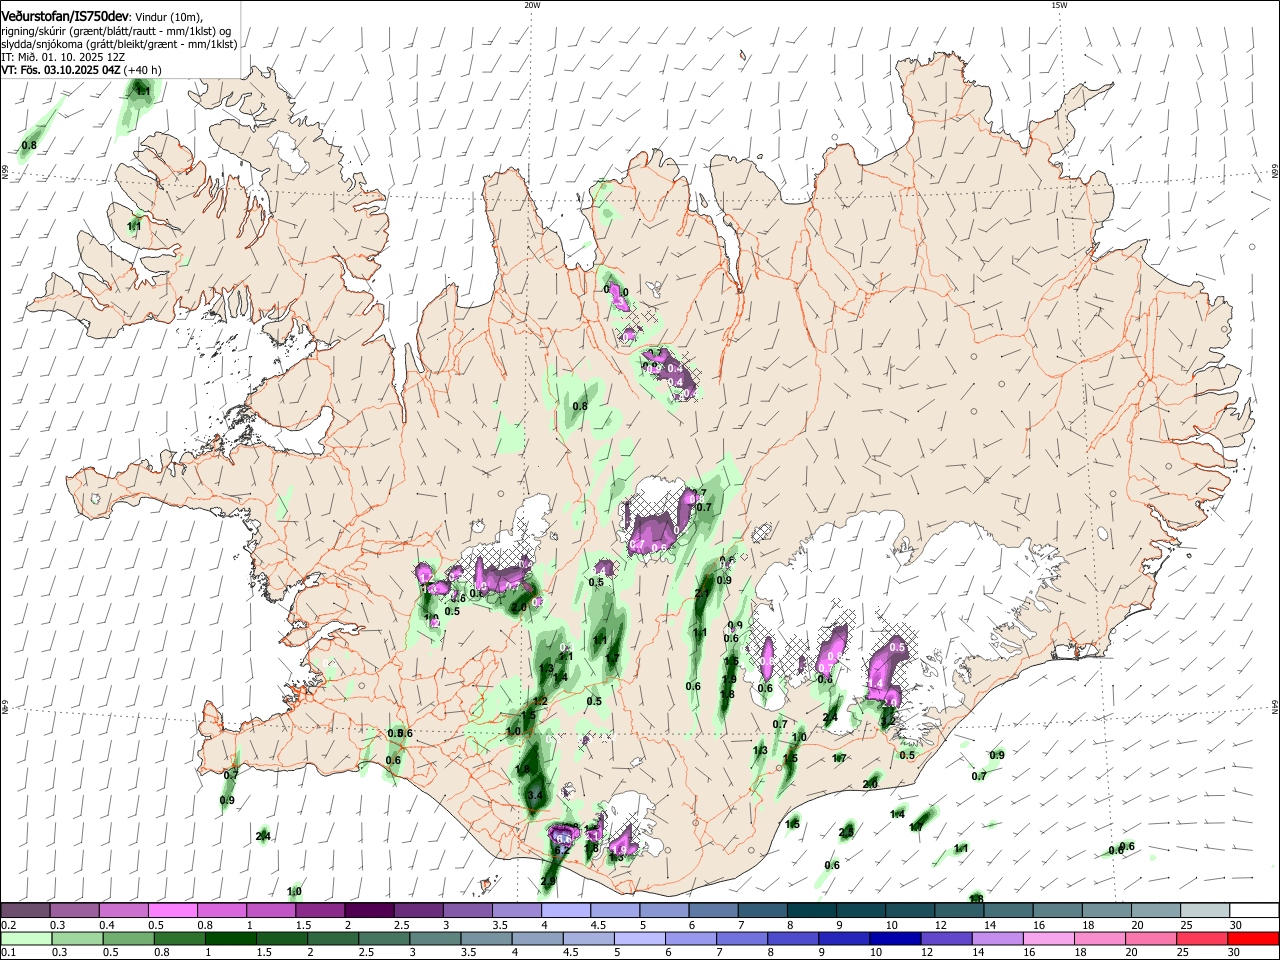Pick the darkest purple swatch between 2 and 2.5
This screenshot has height=960, width=1280.
click(x=369, y=910)
